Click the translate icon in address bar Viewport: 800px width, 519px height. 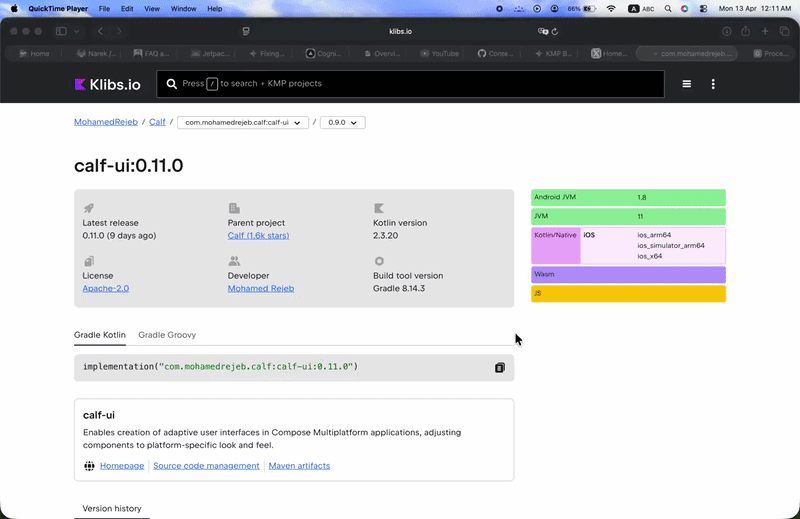(x=543, y=31)
